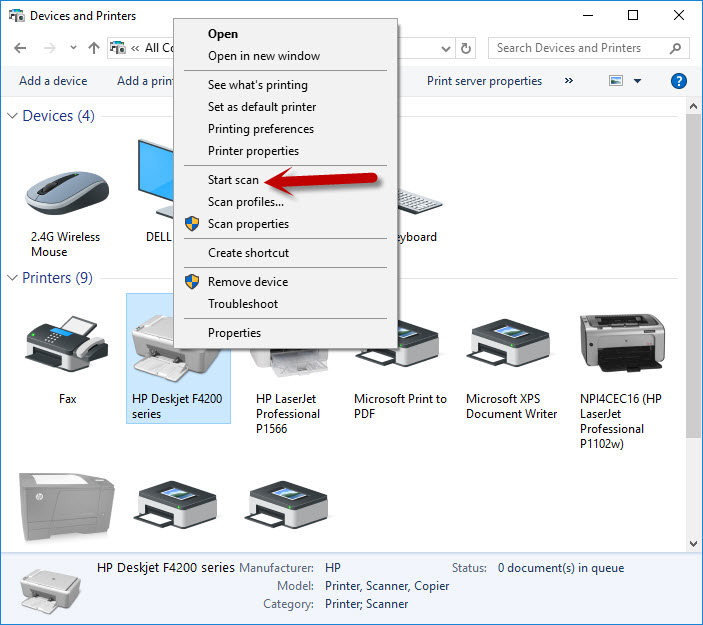Image resolution: width=703 pixels, height=625 pixels.
Task: Open the address bar history dropdown
Action: pos(446,48)
